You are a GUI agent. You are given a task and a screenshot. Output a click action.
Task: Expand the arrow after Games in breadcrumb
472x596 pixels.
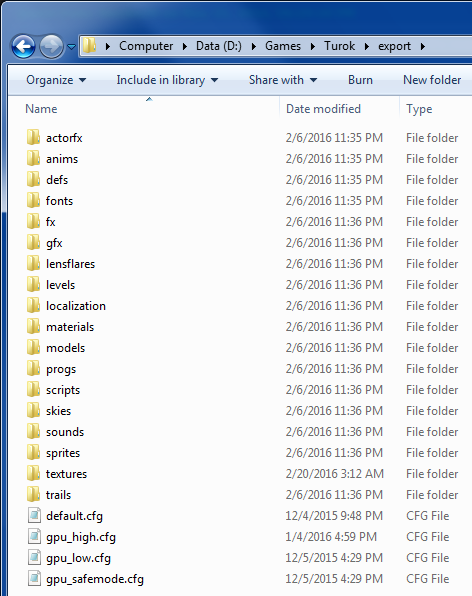tap(313, 46)
